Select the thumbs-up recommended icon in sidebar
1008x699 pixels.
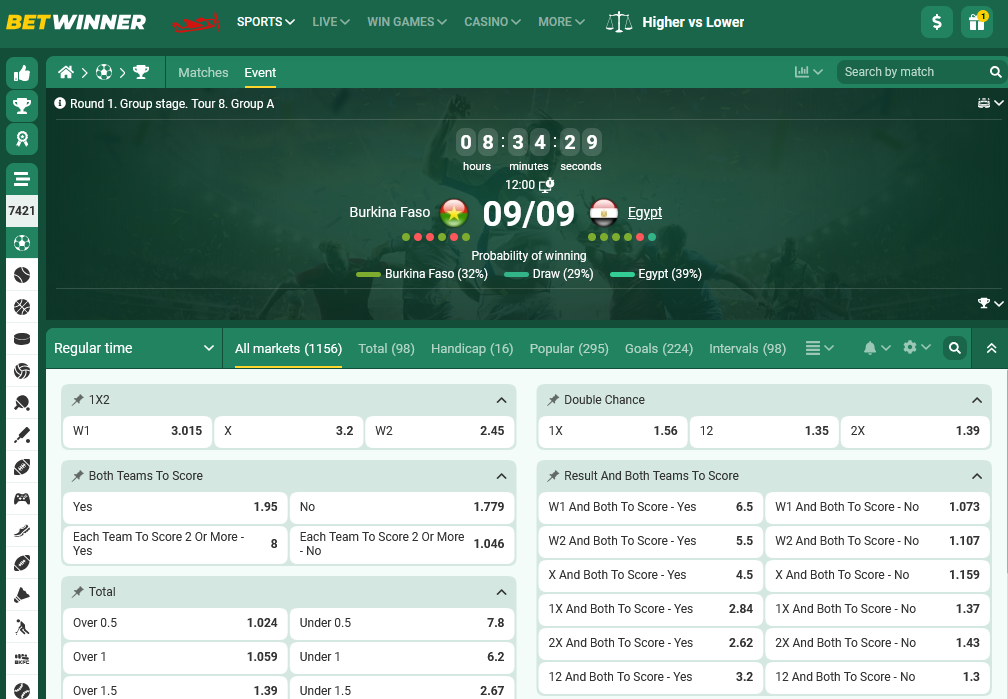[x=22, y=73]
